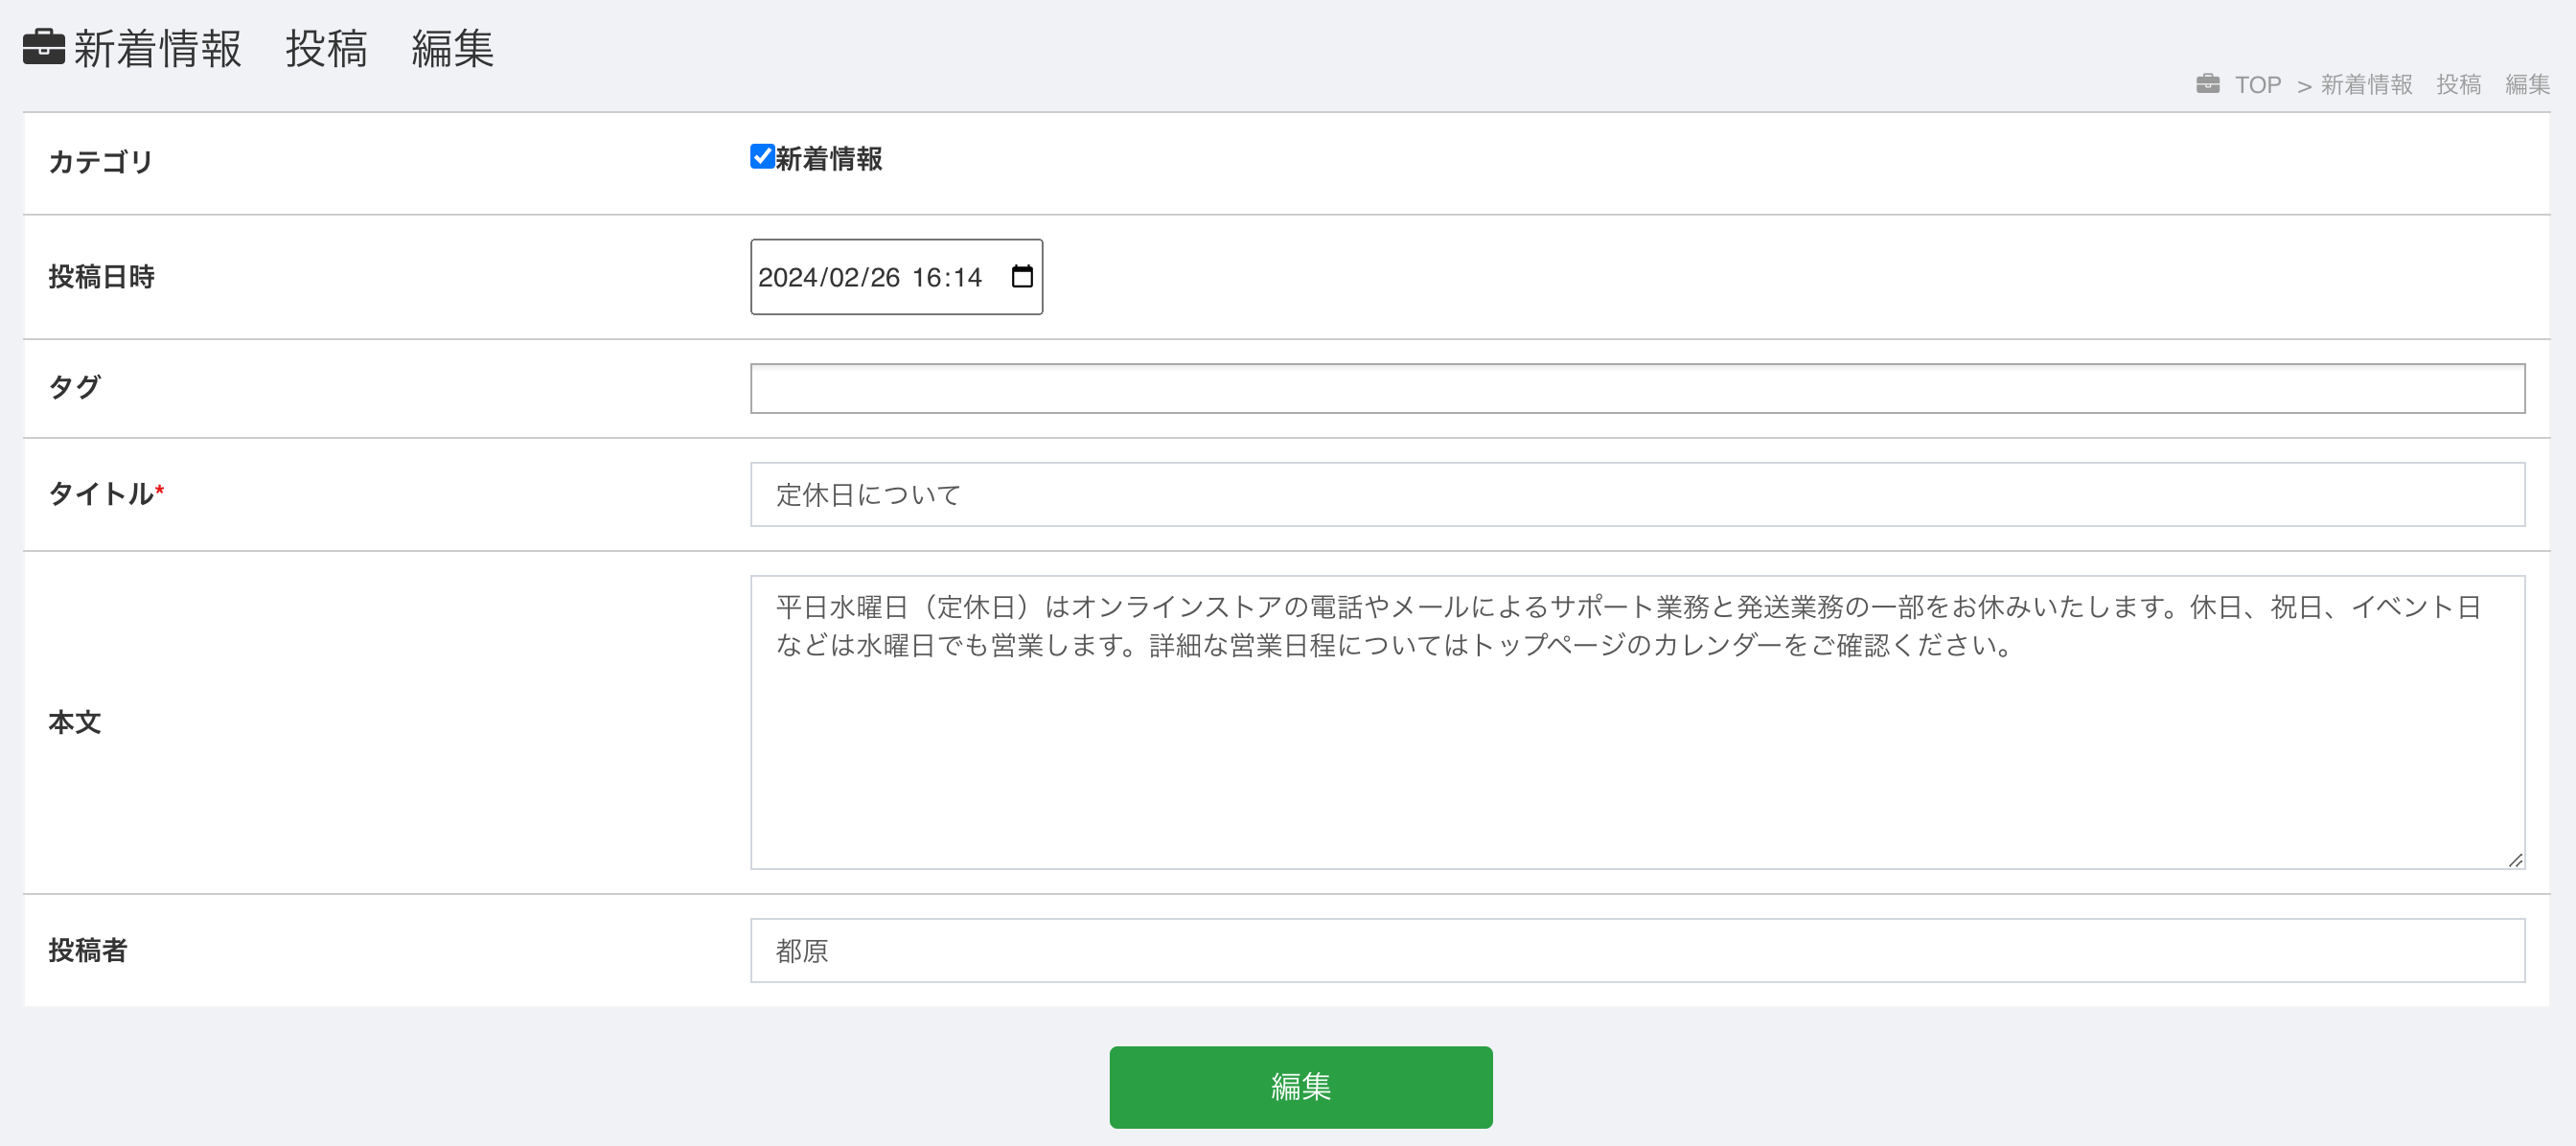
Task: Go to TOP via breadcrumb link
Action: pos(2257,85)
